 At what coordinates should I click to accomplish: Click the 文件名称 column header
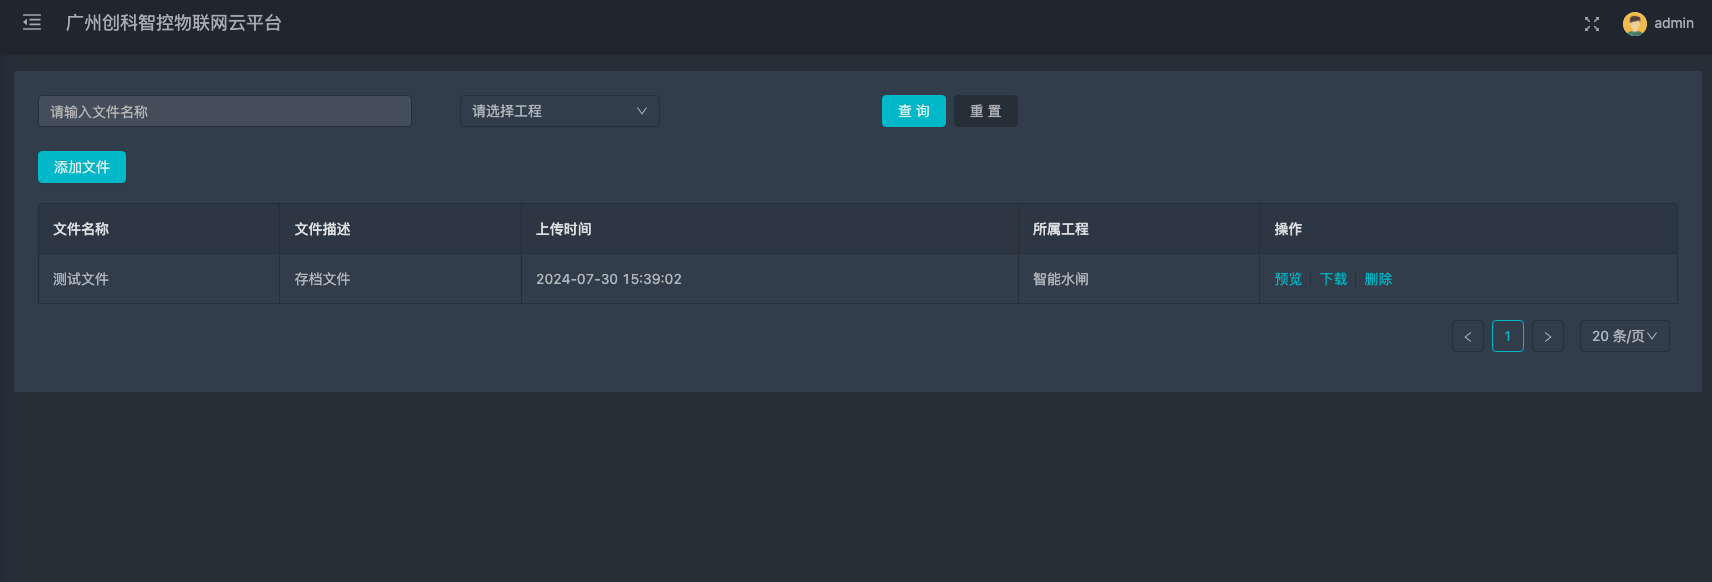(x=81, y=229)
